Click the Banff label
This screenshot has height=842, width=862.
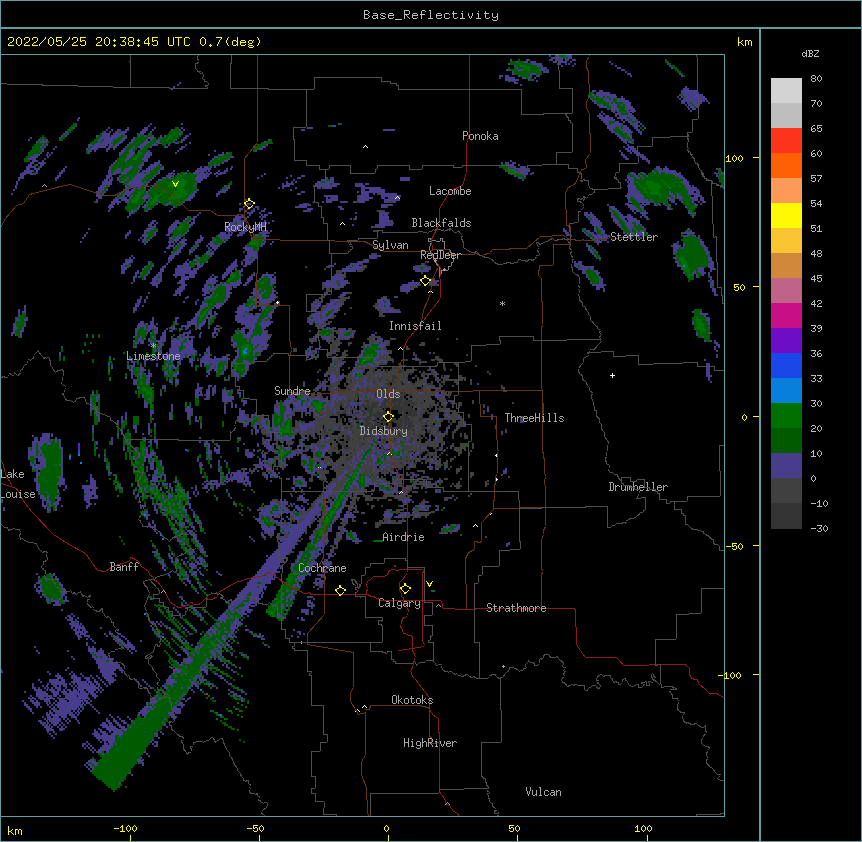tap(124, 567)
